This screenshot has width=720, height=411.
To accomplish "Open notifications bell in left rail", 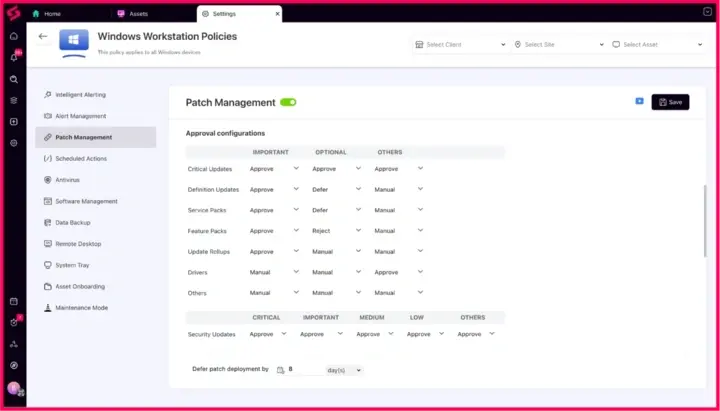I will point(14,57).
